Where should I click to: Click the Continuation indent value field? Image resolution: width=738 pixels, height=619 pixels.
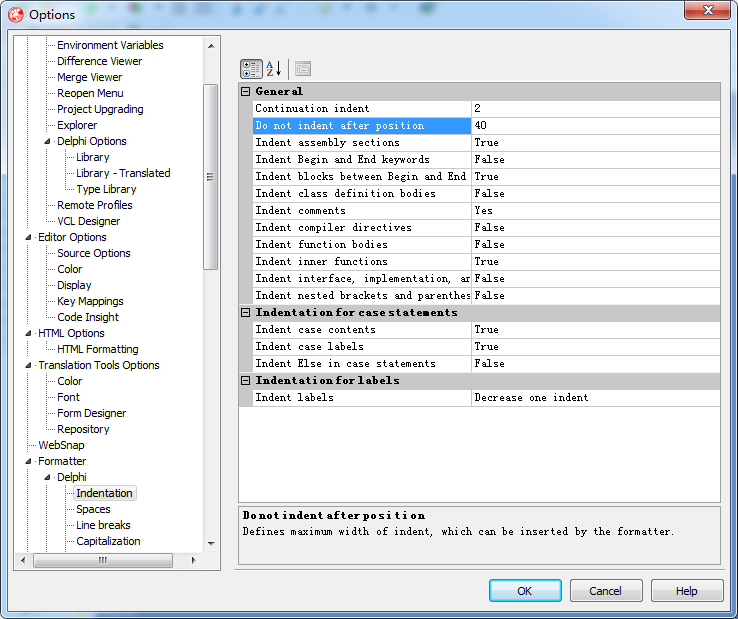(595, 108)
